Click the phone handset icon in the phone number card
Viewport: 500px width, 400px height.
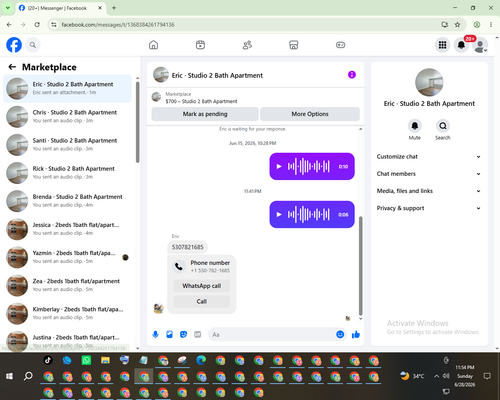[179, 267]
